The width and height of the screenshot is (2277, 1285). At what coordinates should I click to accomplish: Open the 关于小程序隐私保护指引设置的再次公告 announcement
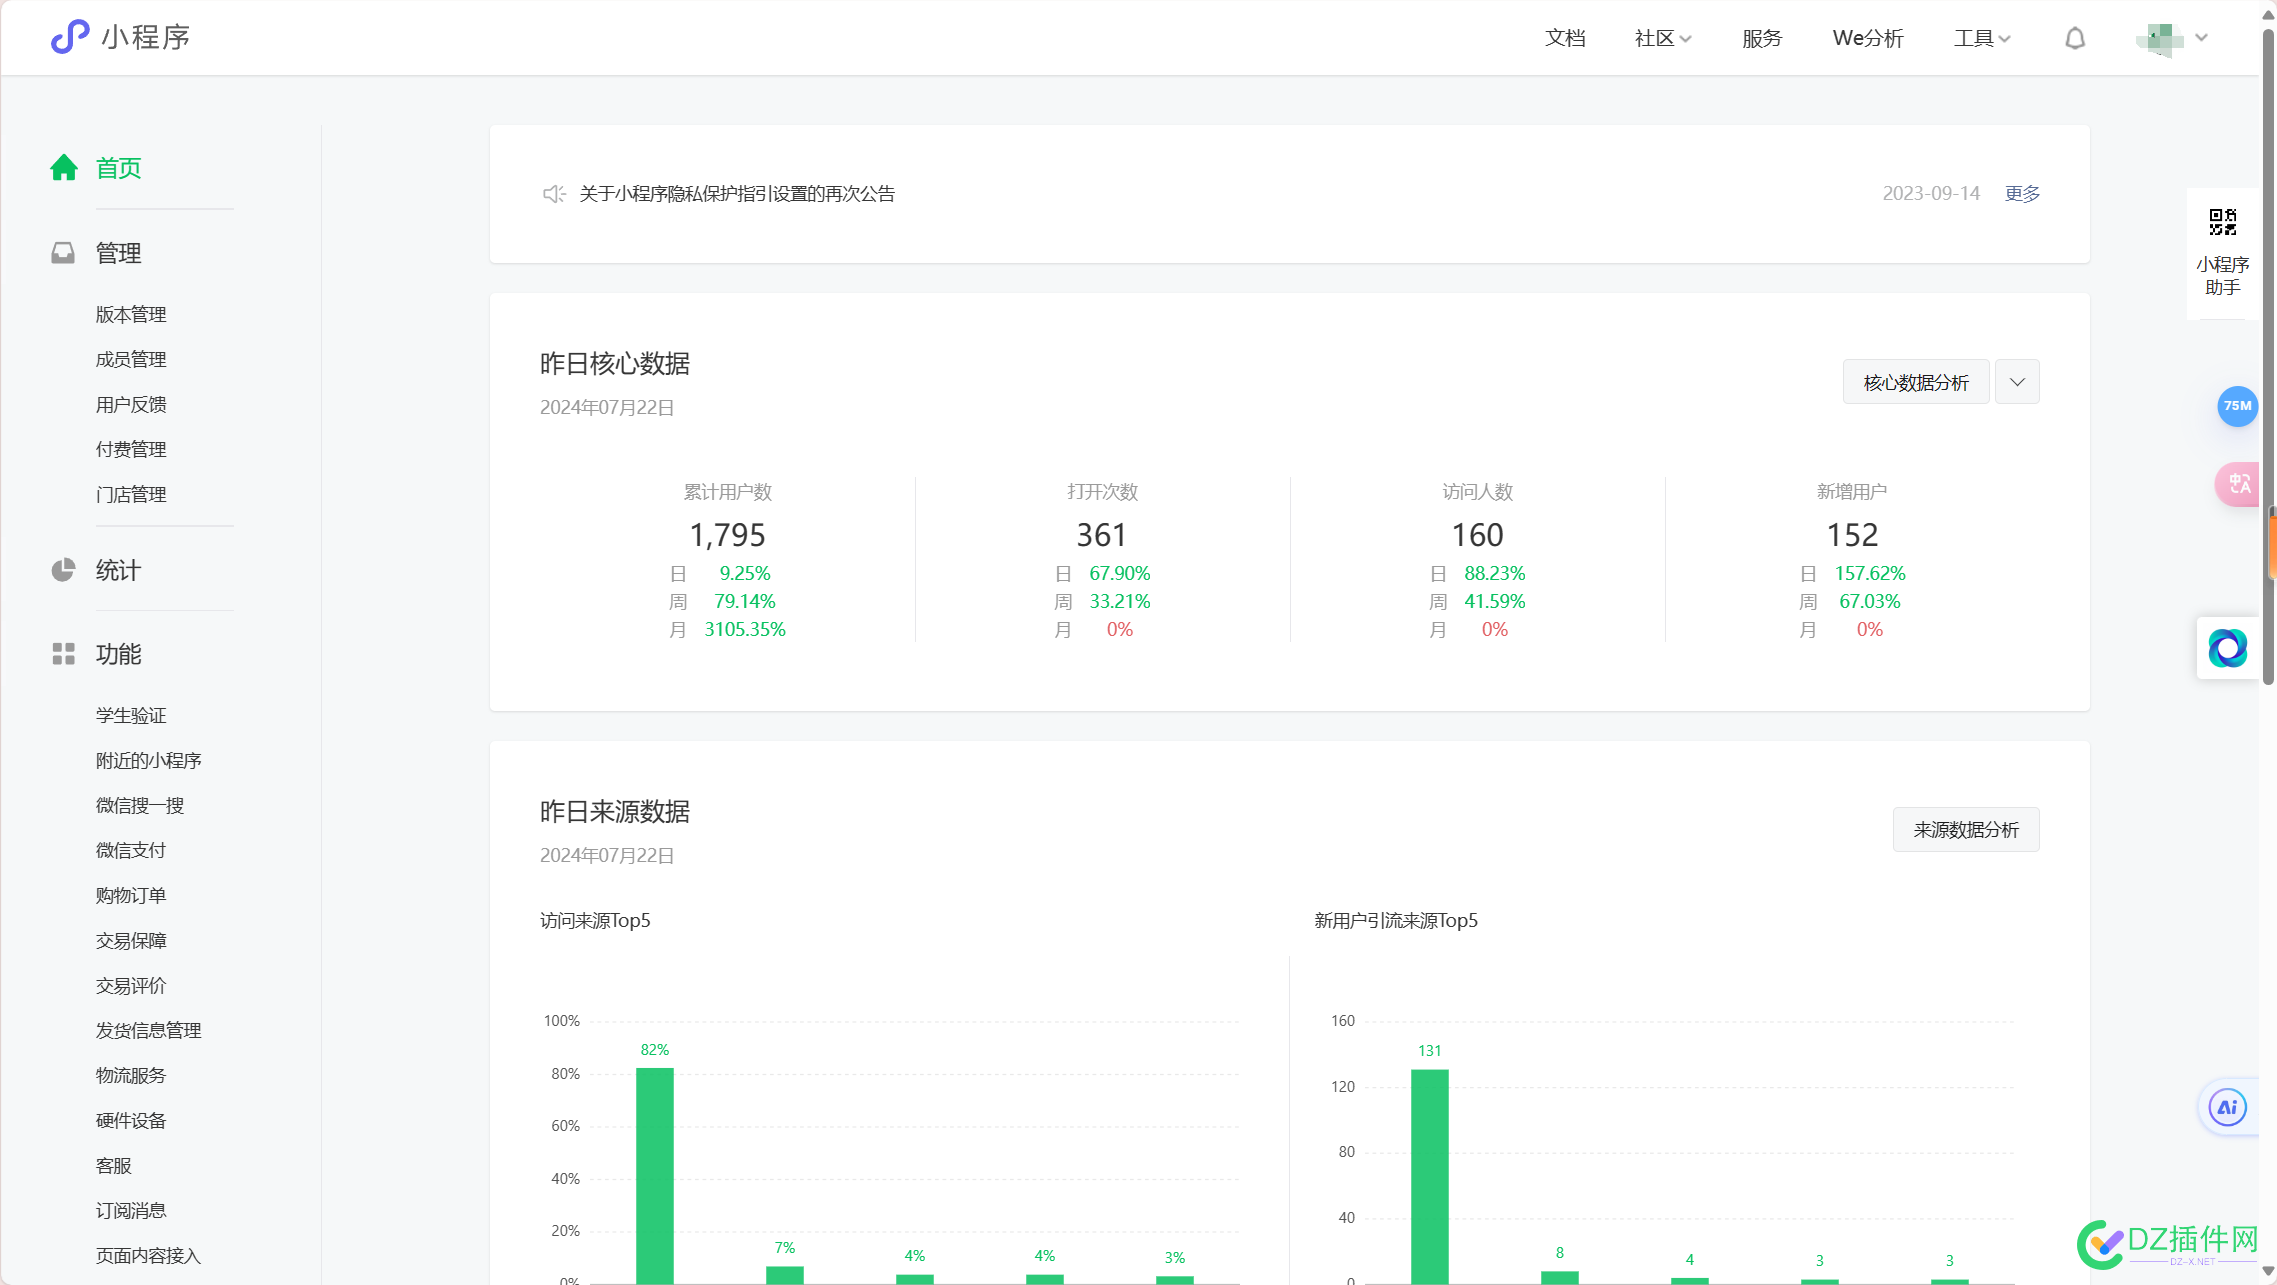point(737,193)
